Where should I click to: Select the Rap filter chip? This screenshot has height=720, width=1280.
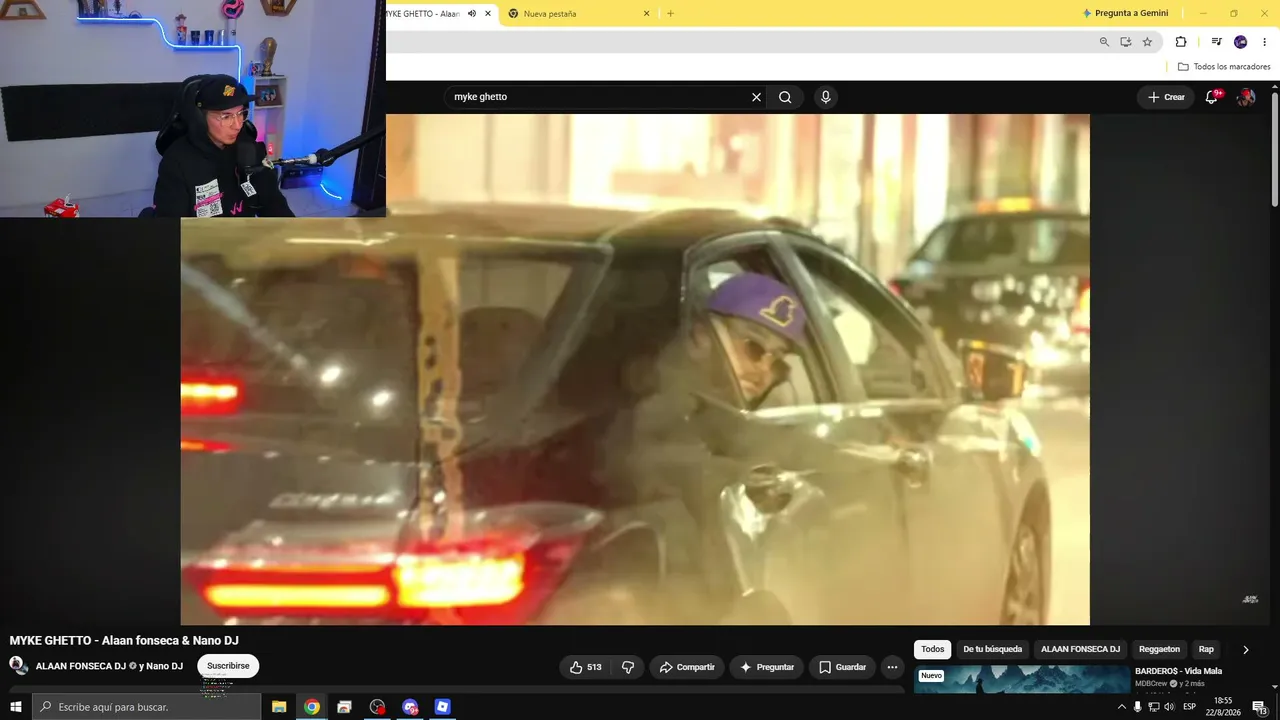(1206, 649)
